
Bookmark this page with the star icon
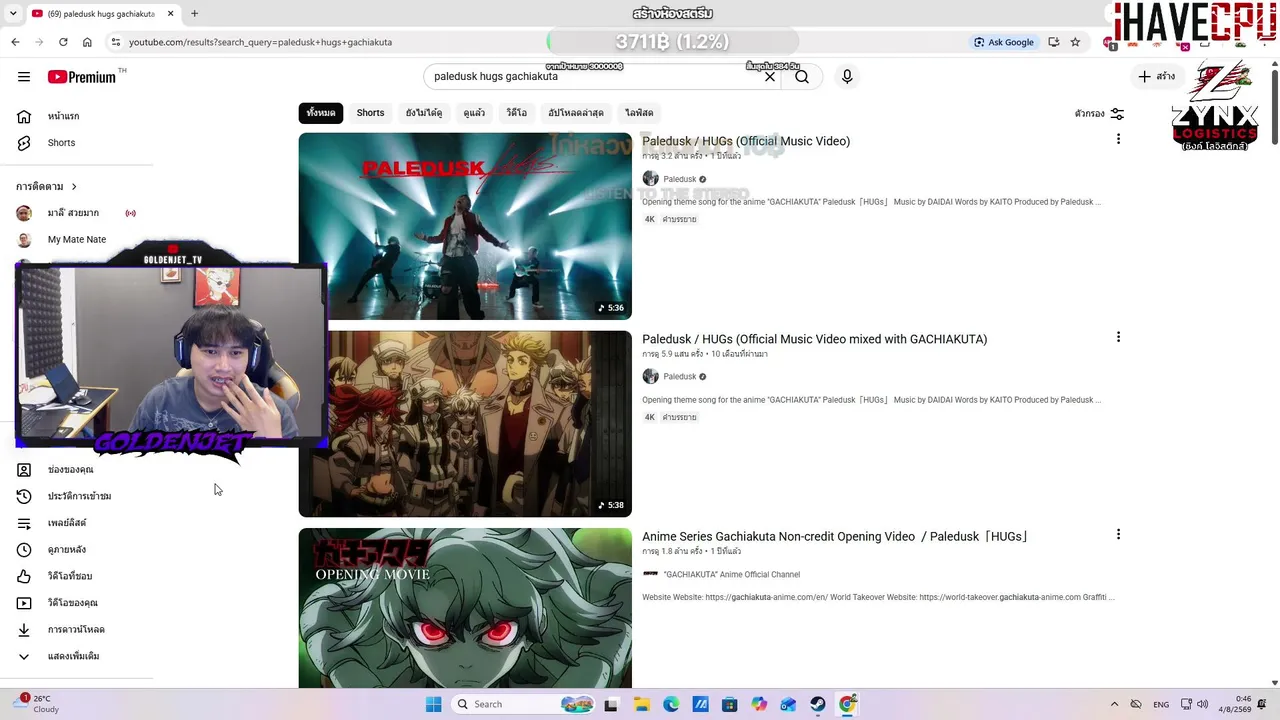(x=1075, y=42)
